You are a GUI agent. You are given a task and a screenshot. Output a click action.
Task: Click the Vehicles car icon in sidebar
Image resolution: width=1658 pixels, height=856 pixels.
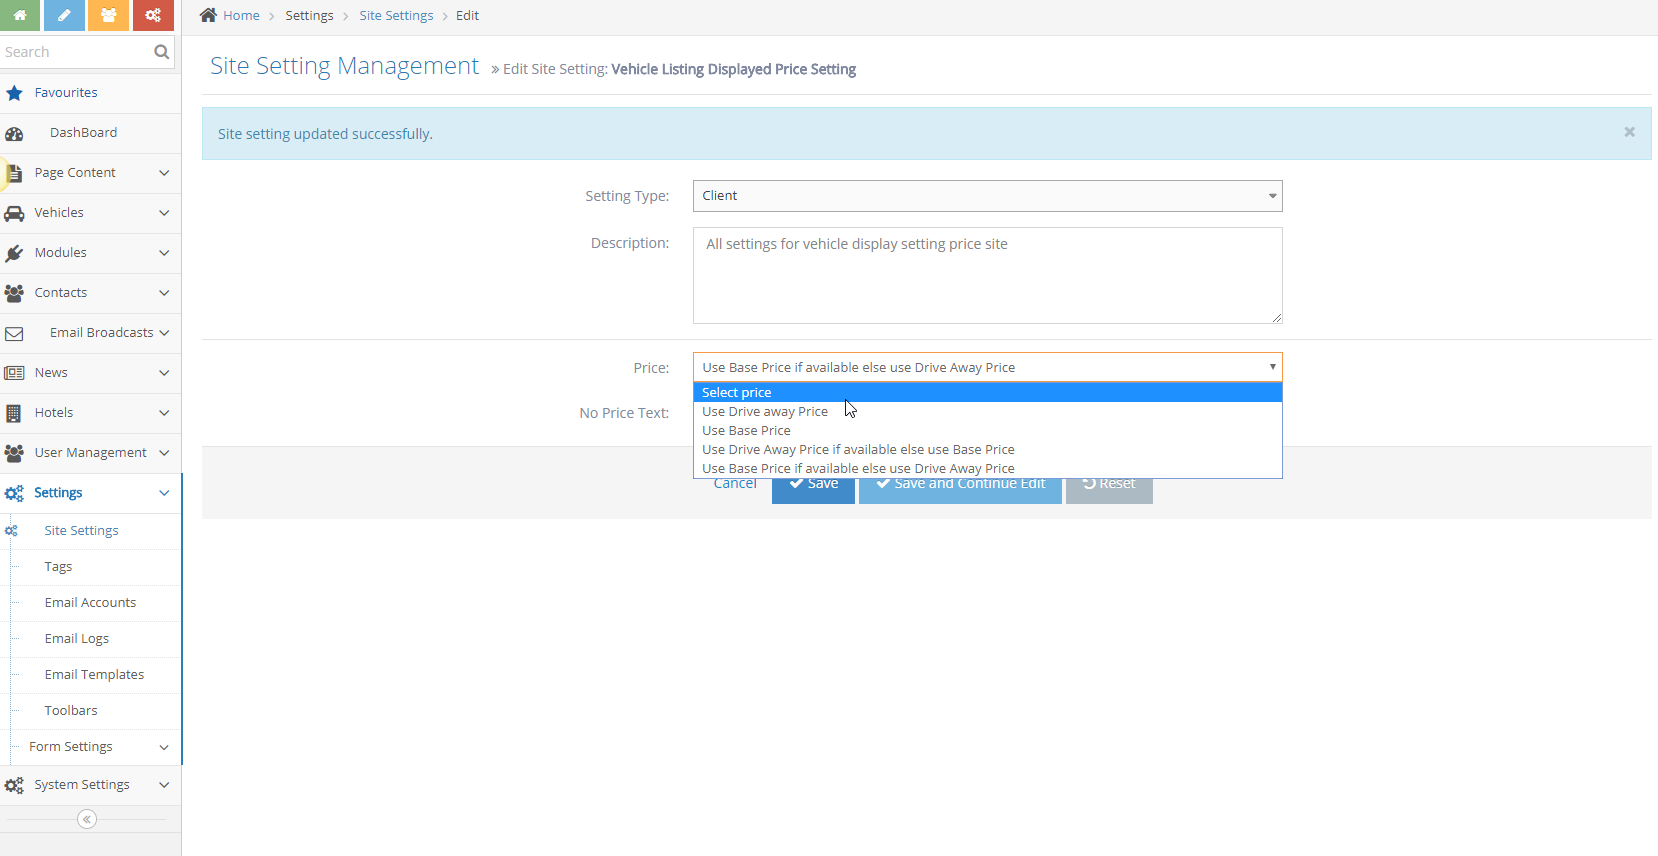tap(14, 213)
